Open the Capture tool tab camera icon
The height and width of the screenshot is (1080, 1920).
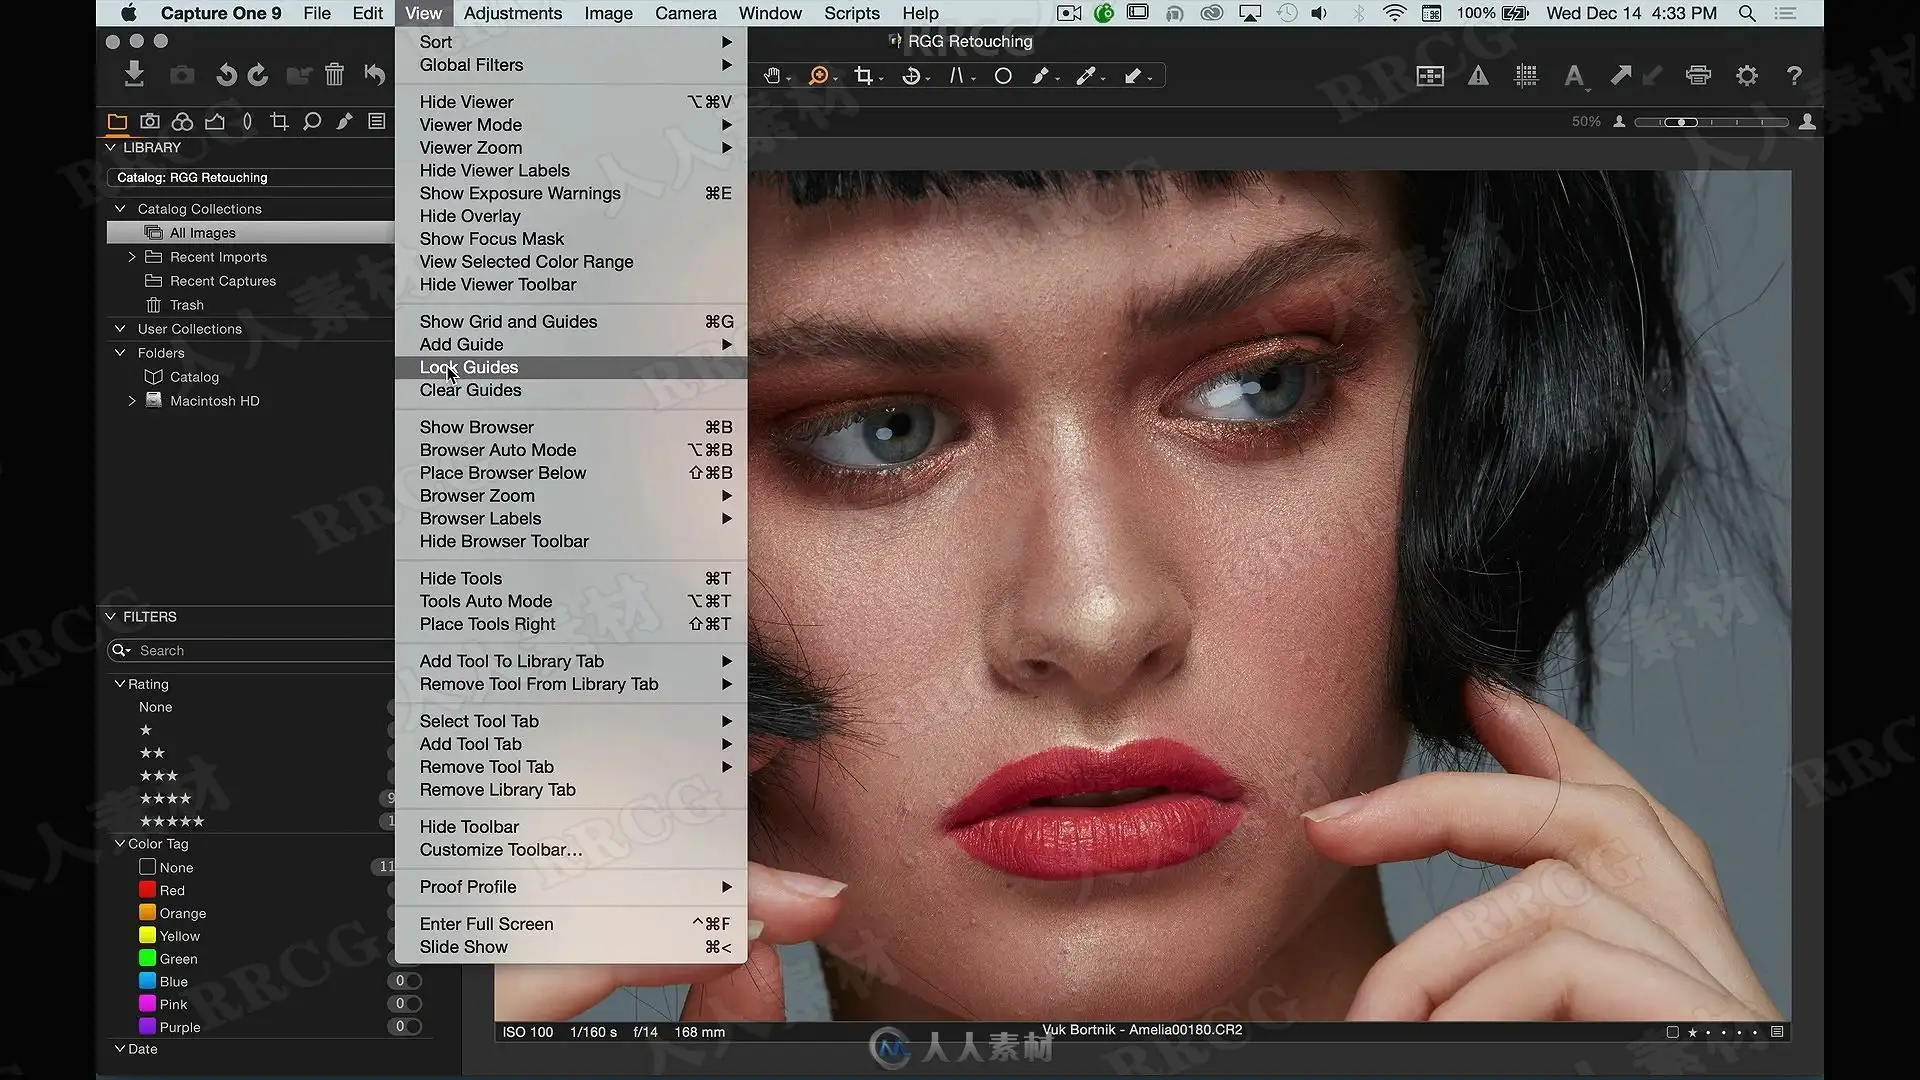tap(150, 121)
